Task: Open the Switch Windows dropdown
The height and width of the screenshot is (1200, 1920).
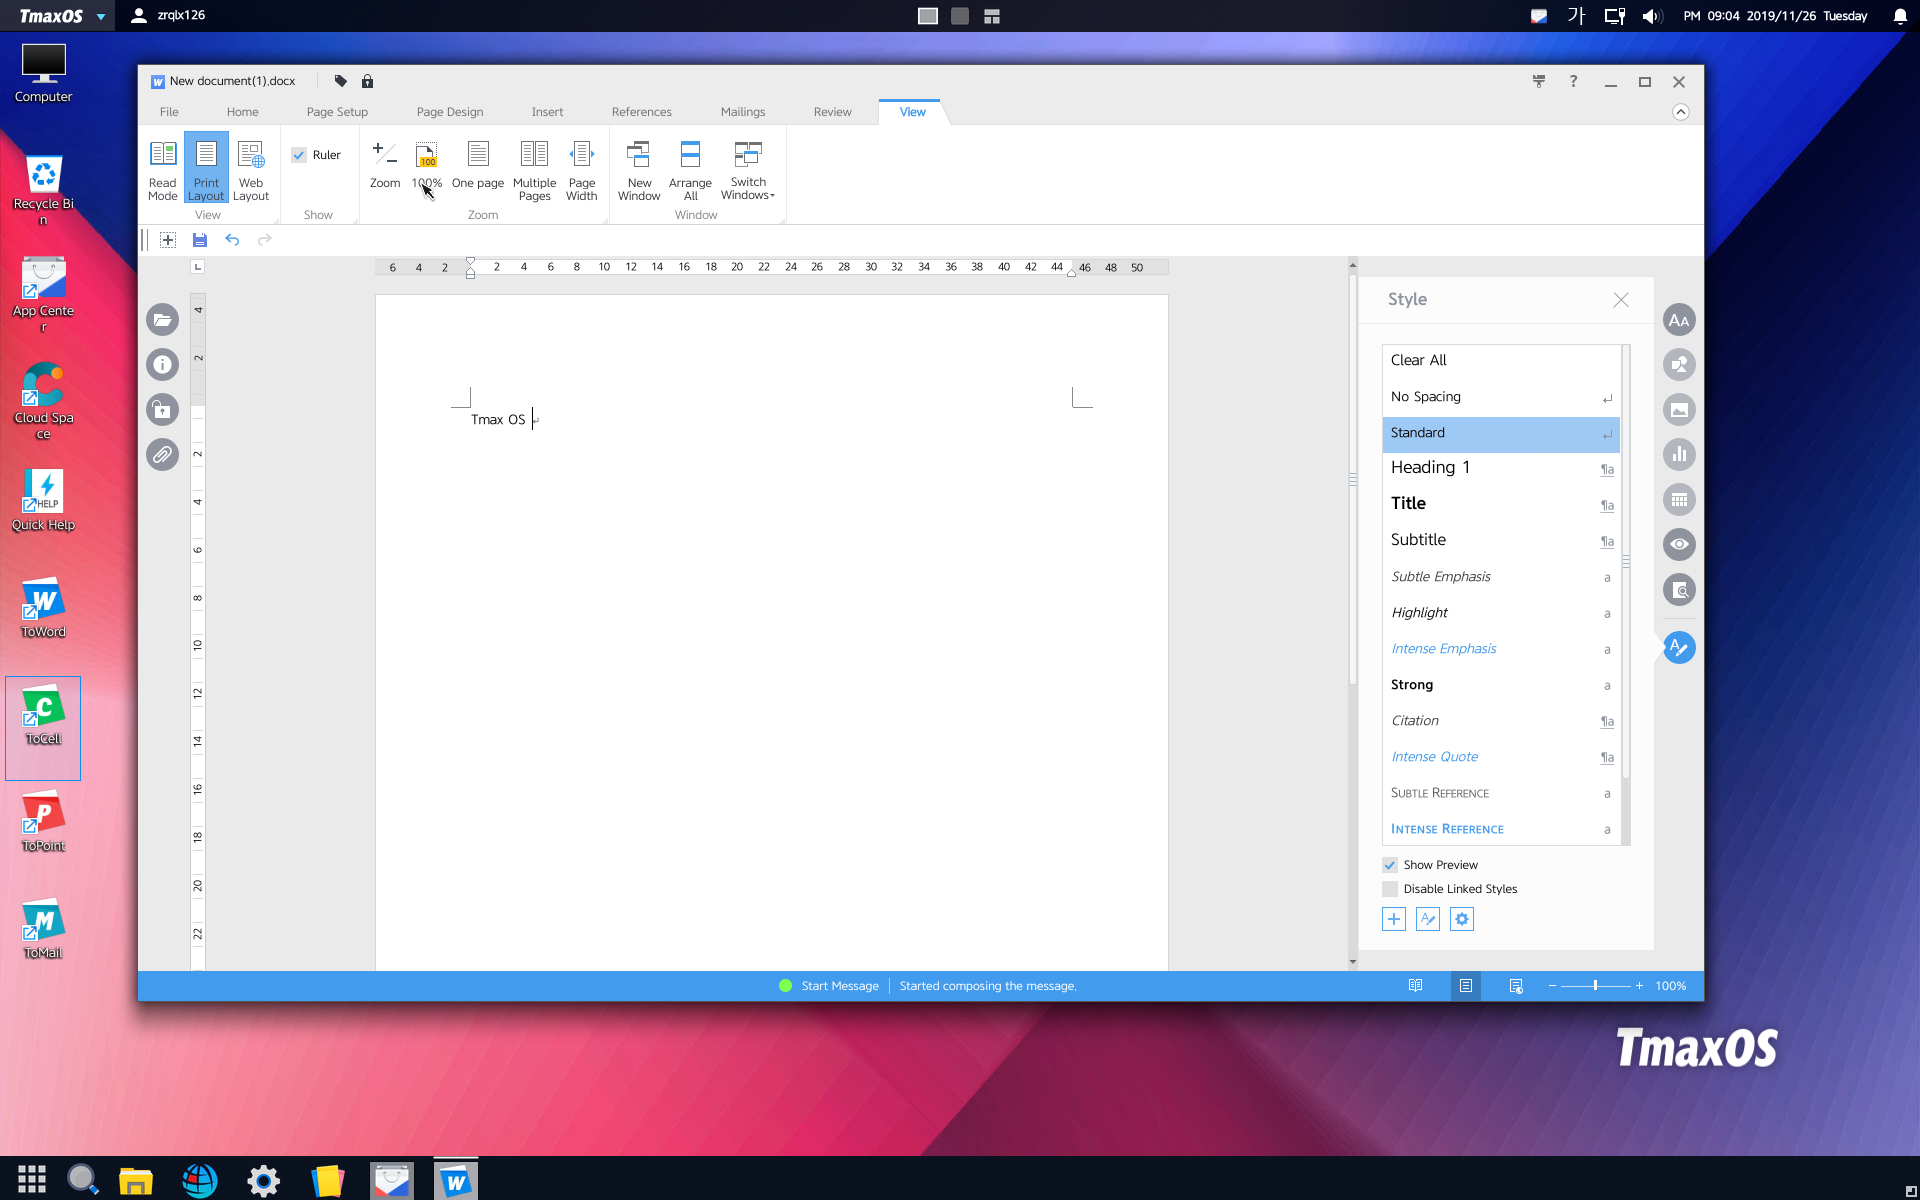Action: [748, 169]
